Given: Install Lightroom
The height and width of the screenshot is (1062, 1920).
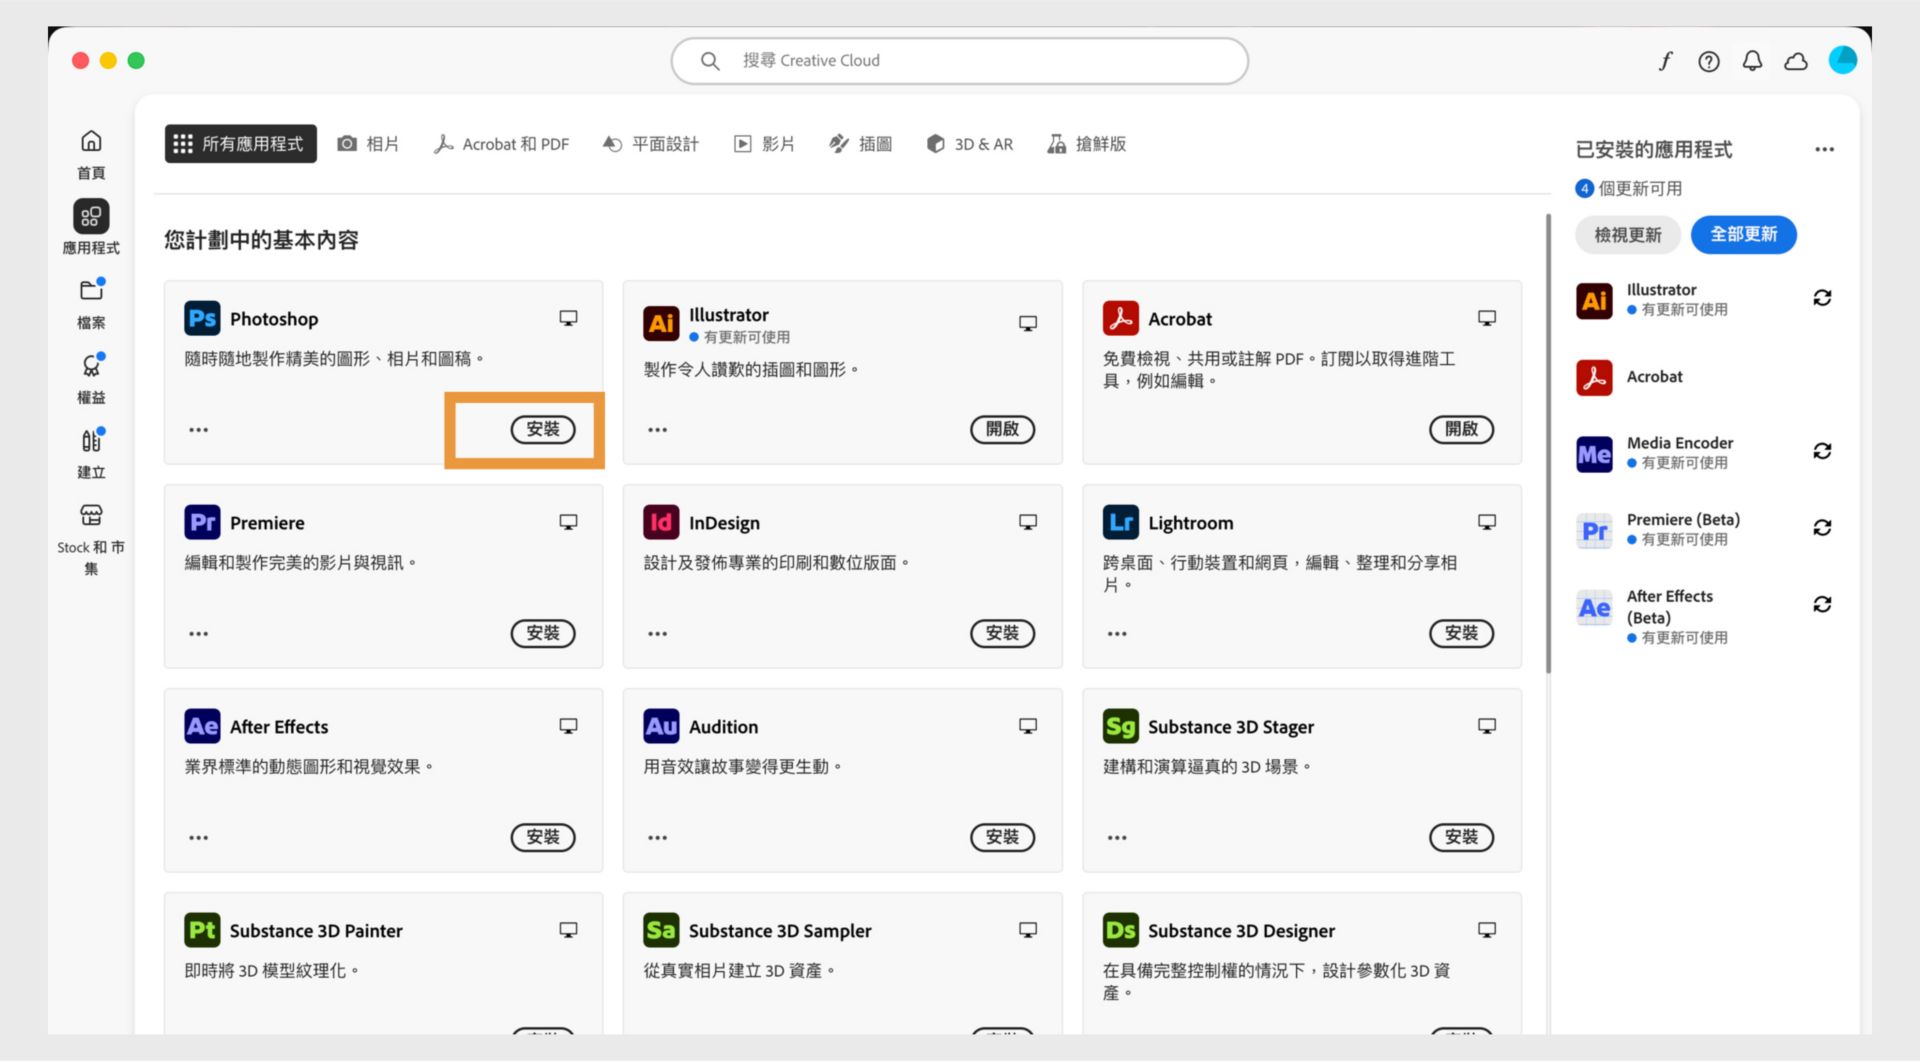Looking at the screenshot, I should [x=1461, y=633].
